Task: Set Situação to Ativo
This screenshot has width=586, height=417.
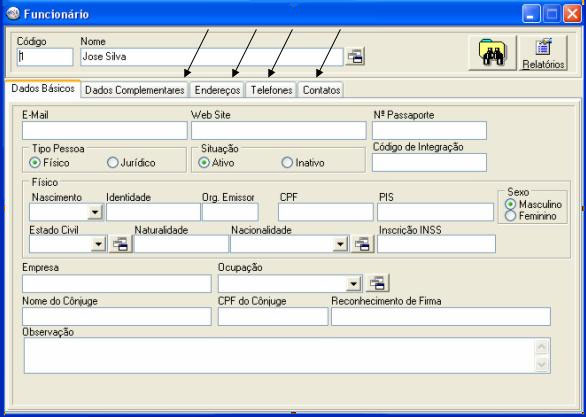Action: click(x=204, y=163)
